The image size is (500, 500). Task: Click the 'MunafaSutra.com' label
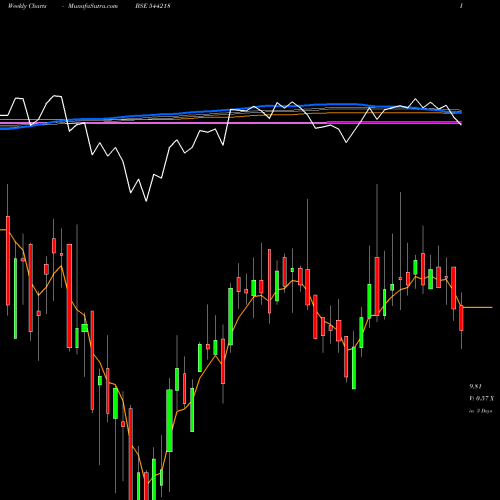93,6
